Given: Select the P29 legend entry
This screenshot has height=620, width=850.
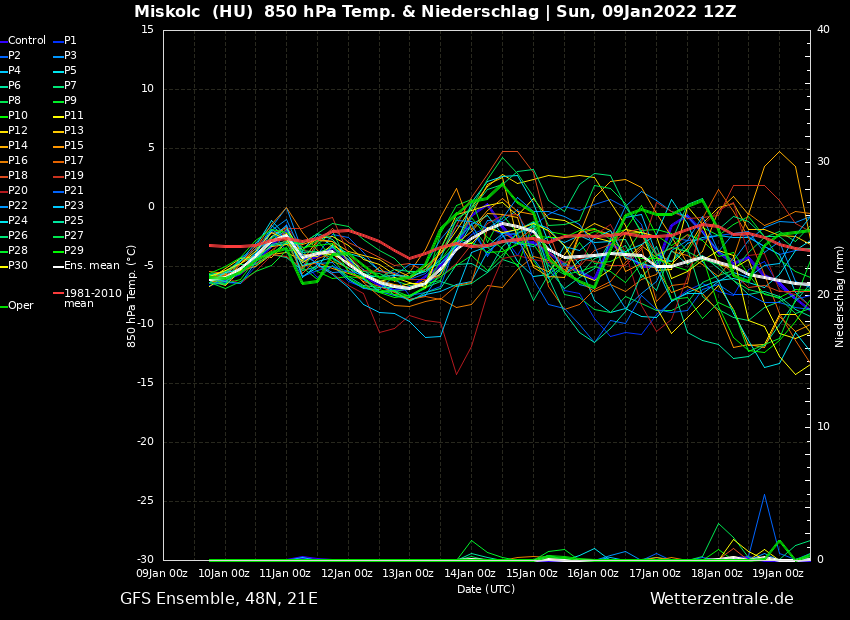Looking at the screenshot, I should pos(74,251).
